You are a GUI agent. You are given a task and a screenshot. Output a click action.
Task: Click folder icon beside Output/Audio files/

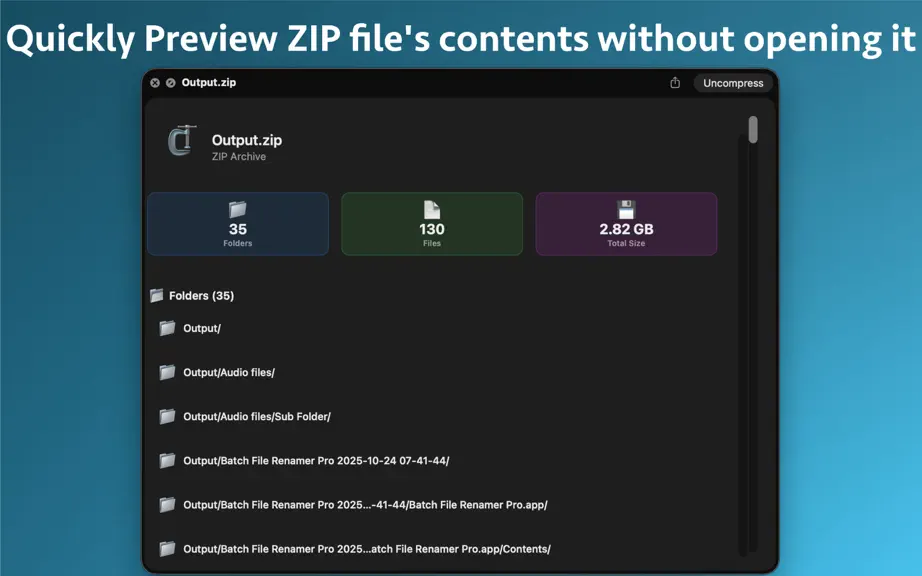pos(167,372)
